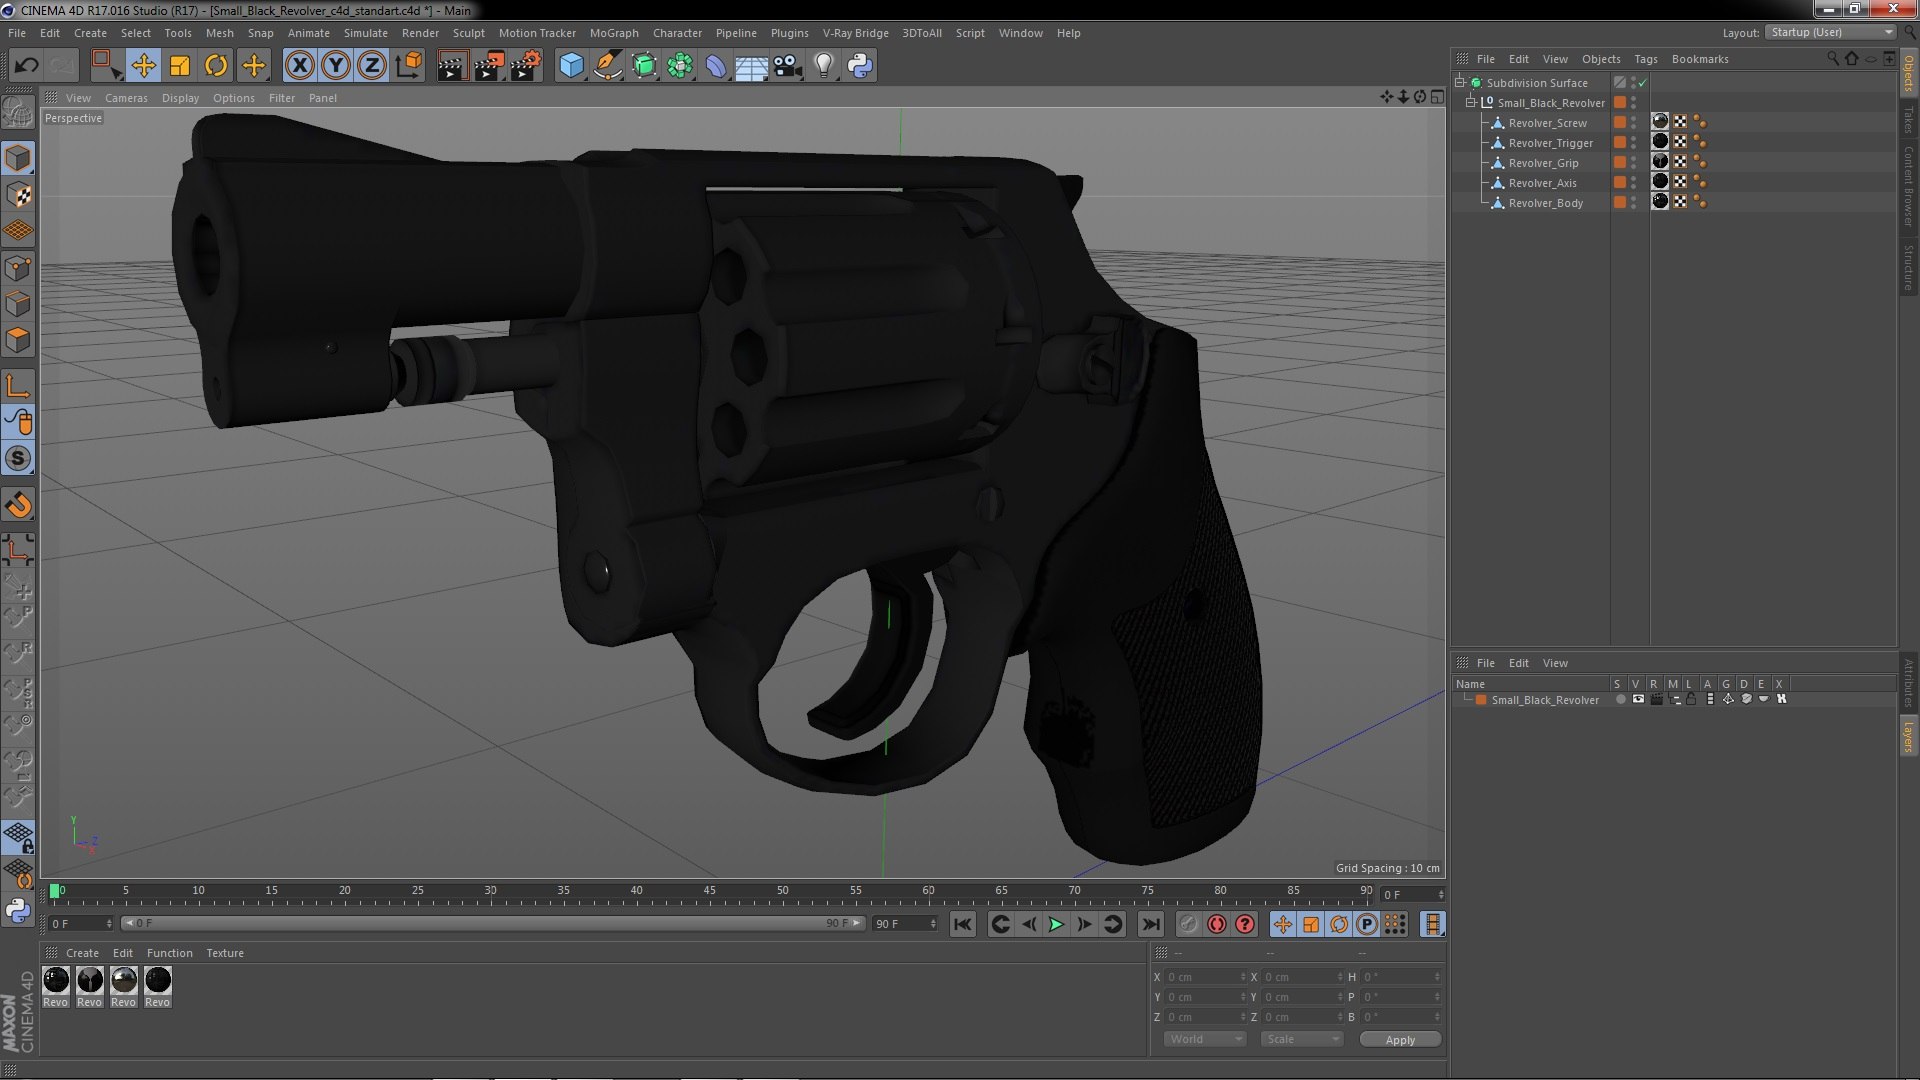Click Small_Black_Revolver layer color swatch
Viewport: 1920px width, 1080px height.
(x=1481, y=700)
